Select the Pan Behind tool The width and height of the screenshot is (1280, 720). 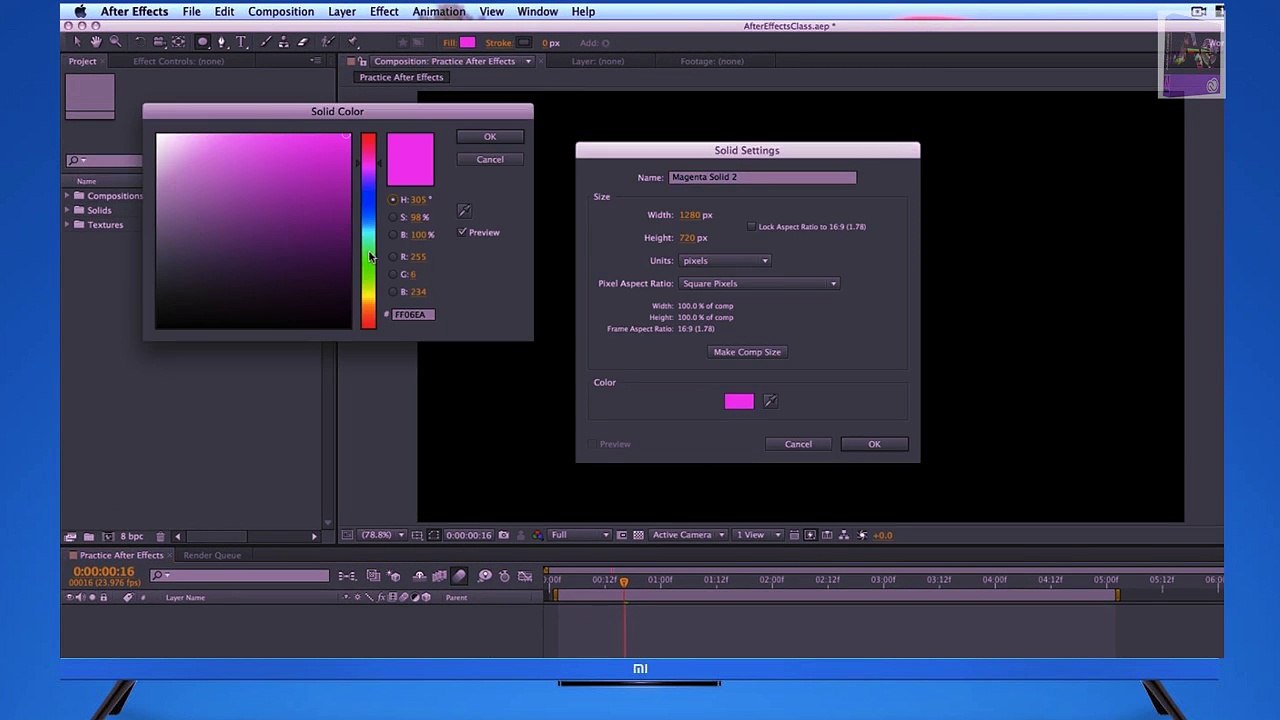[178, 42]
